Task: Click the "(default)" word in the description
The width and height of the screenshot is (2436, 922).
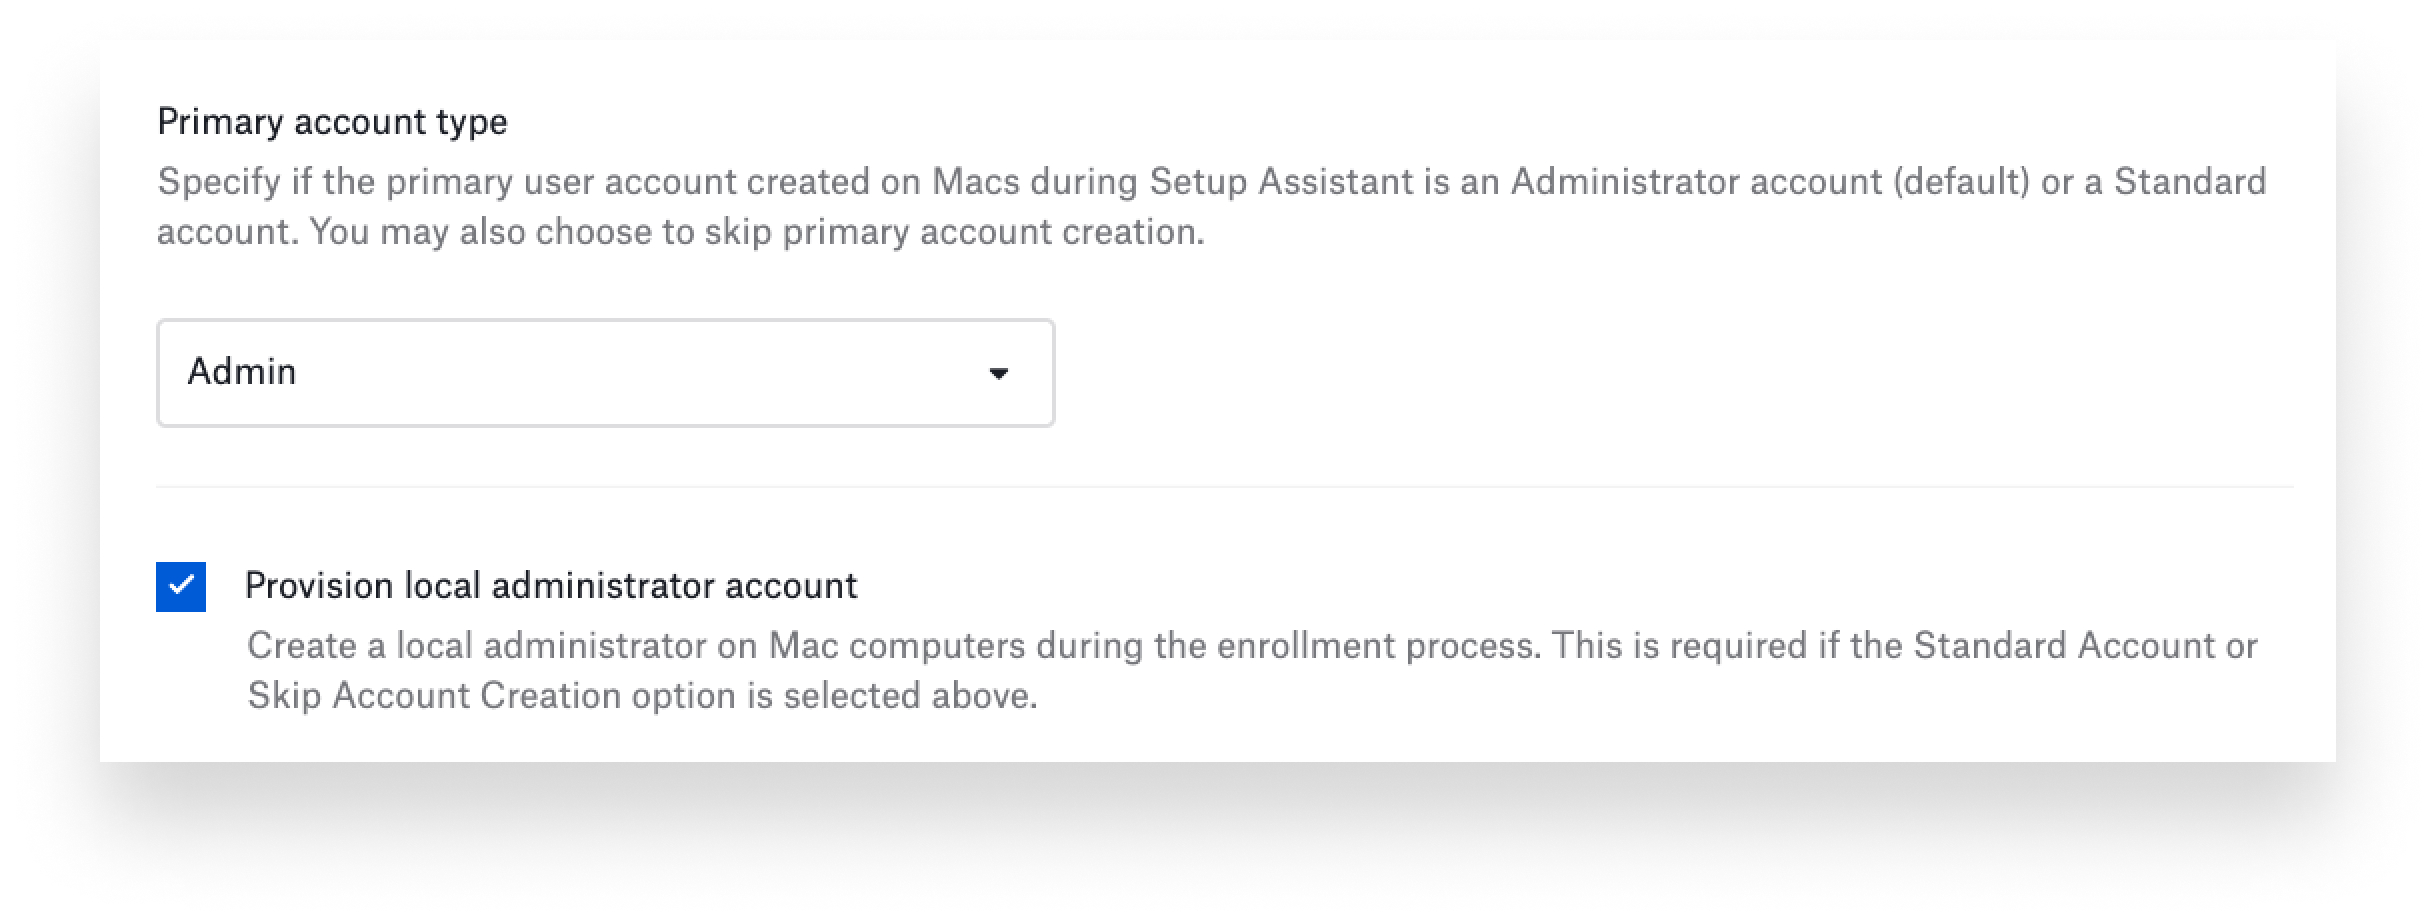Action: pos(1961,182)
